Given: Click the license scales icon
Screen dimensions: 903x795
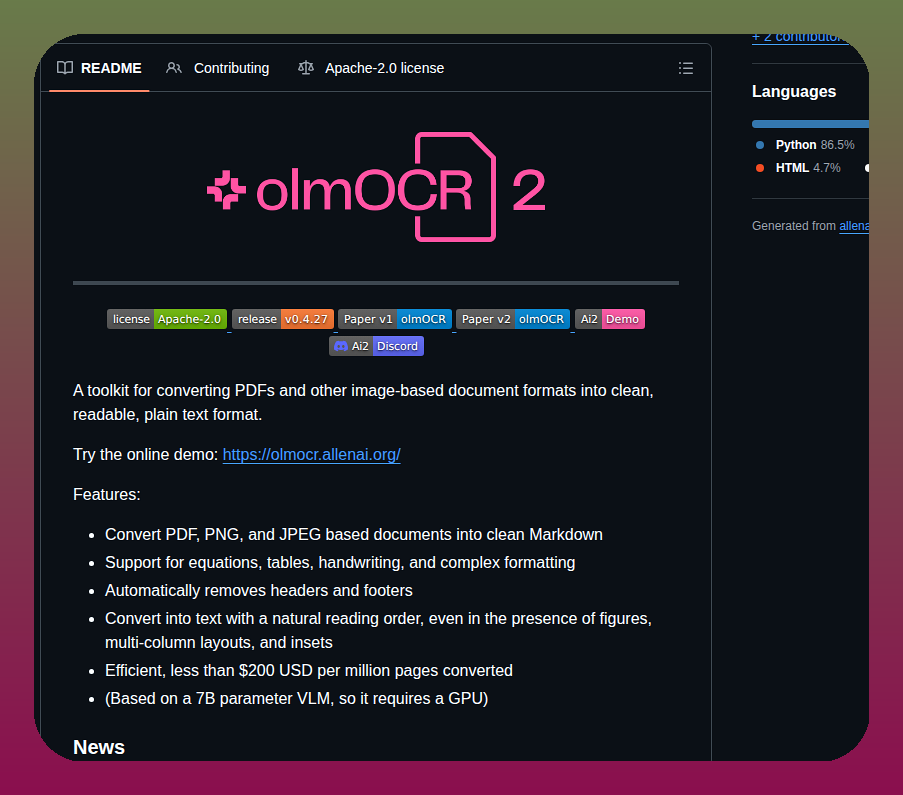Looking at the screenshot, I should click(x=306, y=68).
